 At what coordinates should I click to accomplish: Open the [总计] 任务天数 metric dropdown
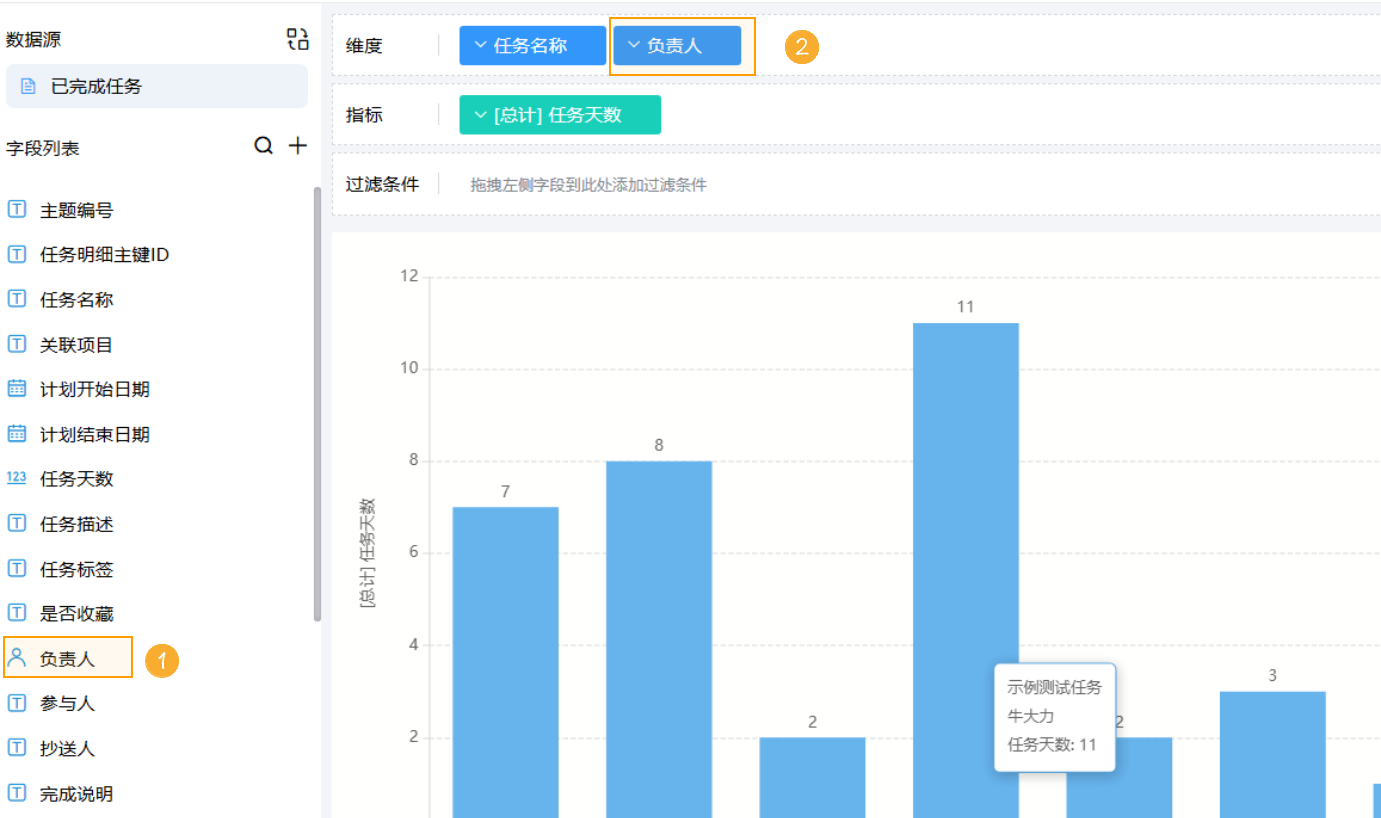[480, 115]
